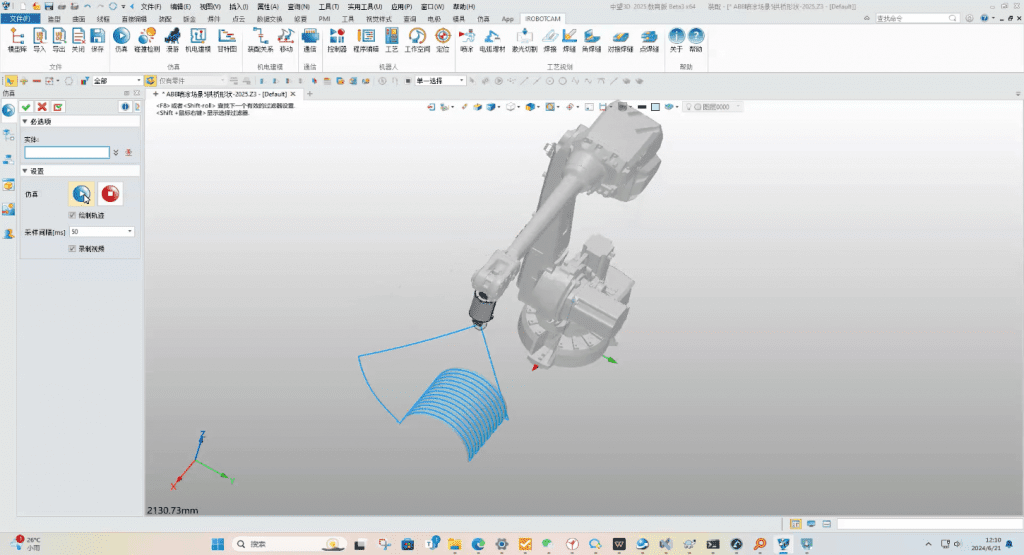
Task: Open the 采样间隔 sampling interval dropdown
Action: (130, 232)
